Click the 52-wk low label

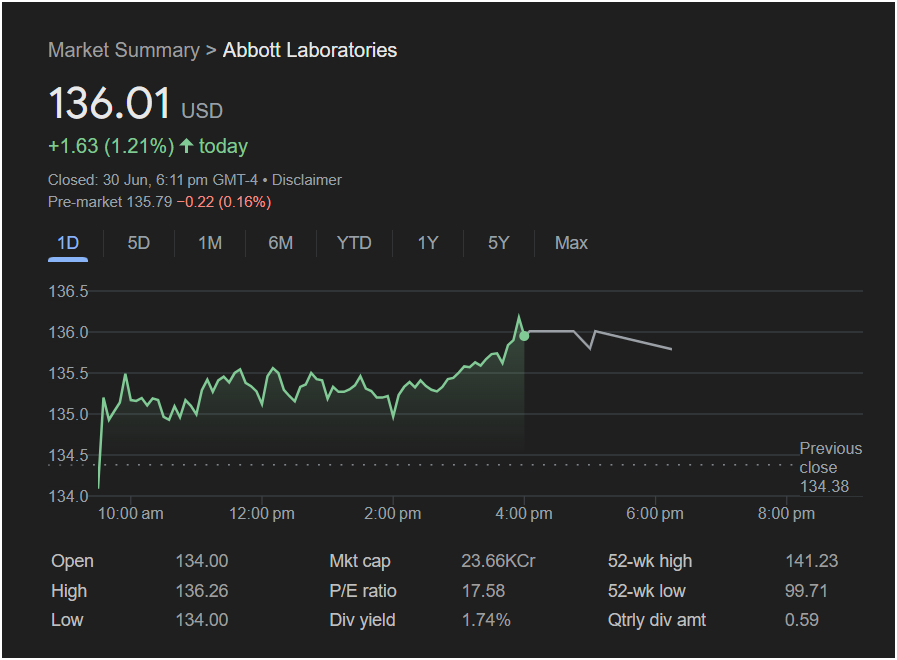[646, 591]
